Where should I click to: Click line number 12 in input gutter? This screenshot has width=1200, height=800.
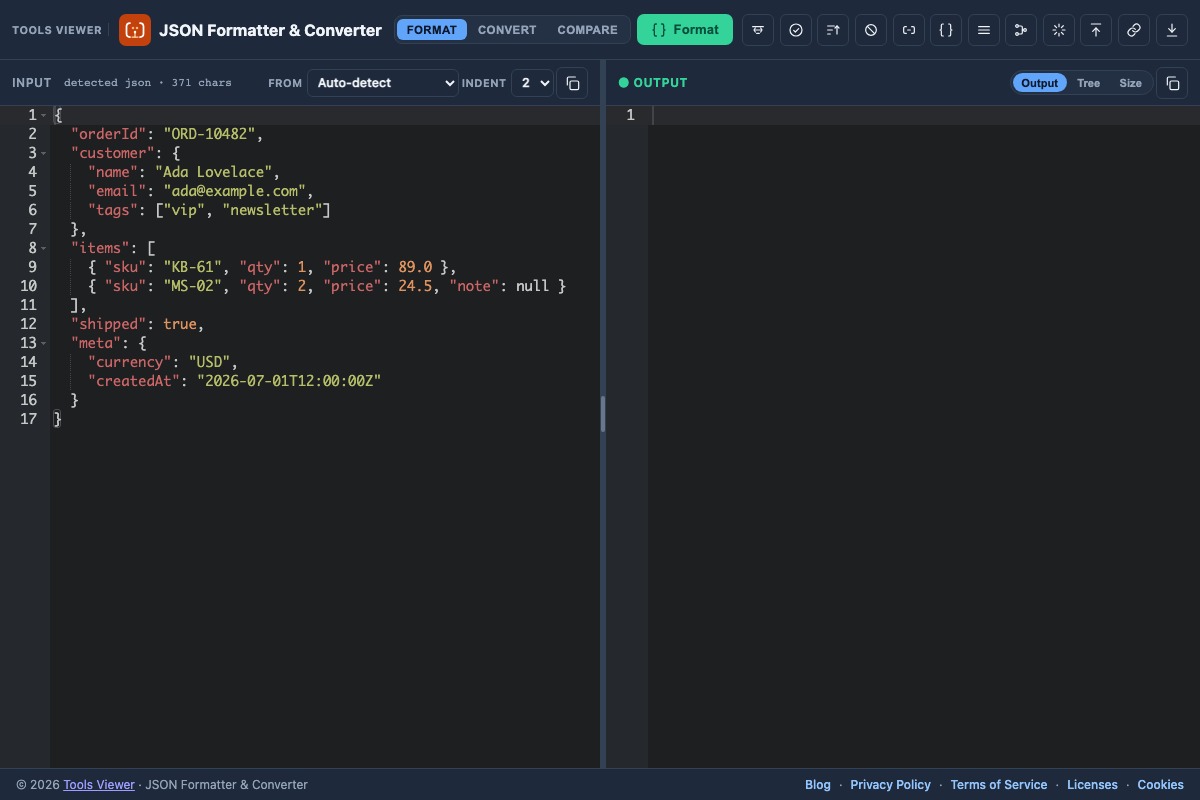[x=28, y=324]
